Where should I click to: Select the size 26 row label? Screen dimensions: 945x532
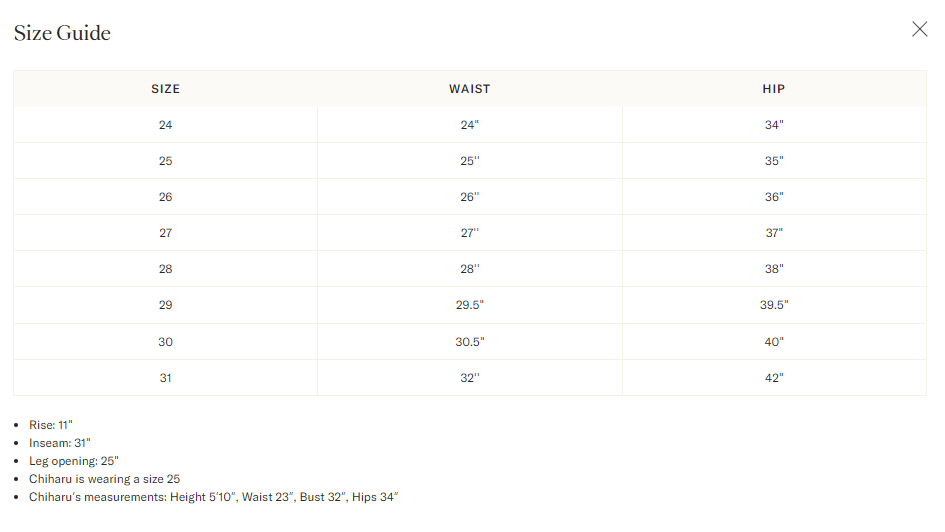tap(165, 197)
